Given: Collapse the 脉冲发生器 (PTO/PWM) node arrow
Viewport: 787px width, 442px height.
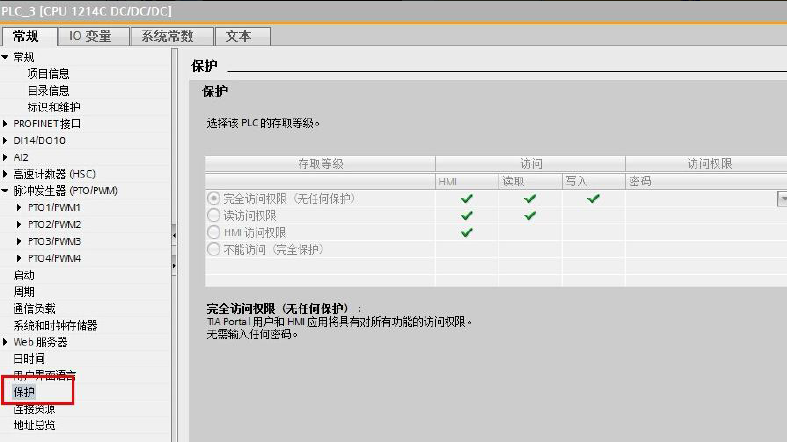Looking at the screenshot, I should point(6,191).
